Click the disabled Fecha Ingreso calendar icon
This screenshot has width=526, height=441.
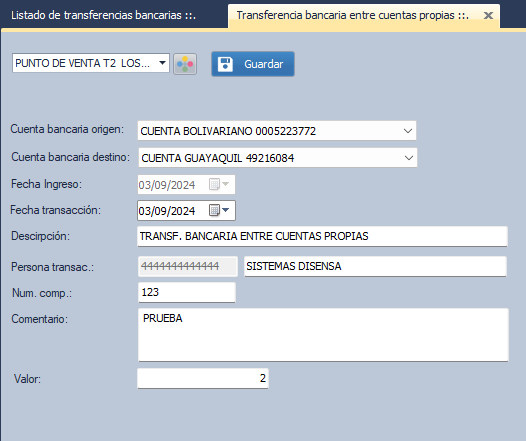point(214,184)
